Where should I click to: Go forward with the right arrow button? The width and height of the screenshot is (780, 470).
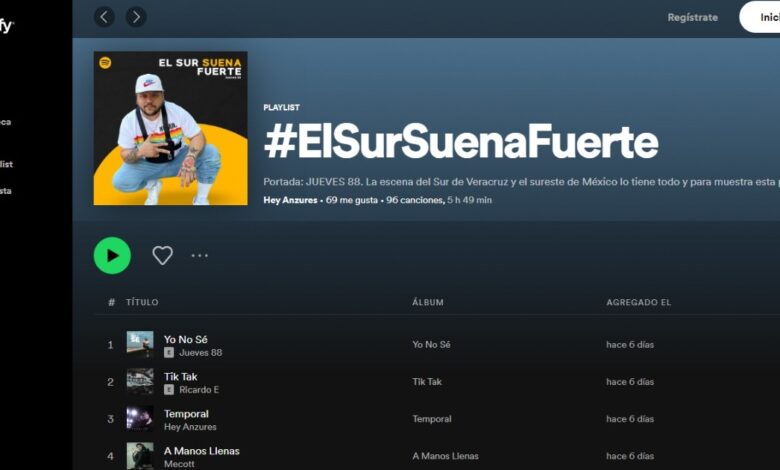[136, 17]
